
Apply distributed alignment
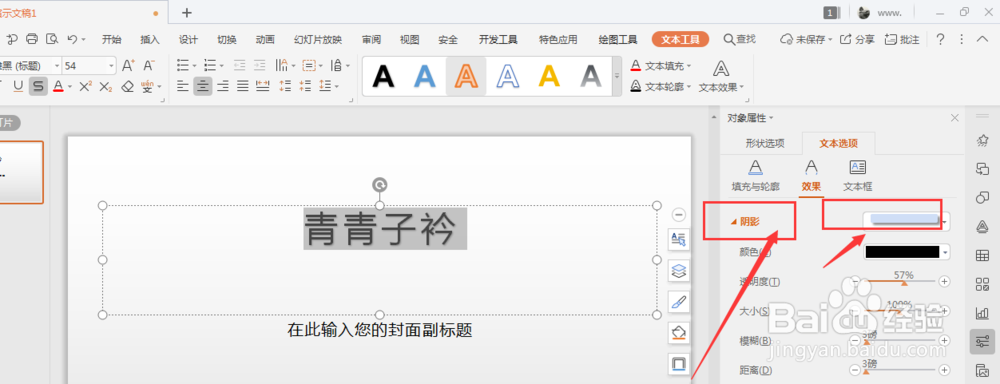click(x=262, y=86)
